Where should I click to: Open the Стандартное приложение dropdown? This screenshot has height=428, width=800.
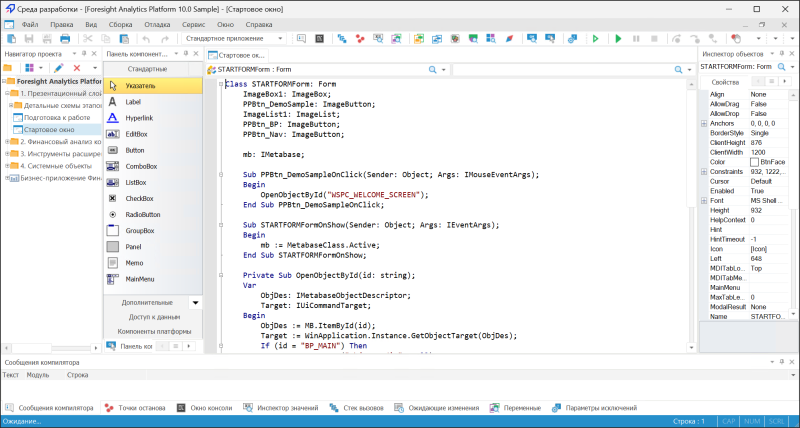[280, 39]
